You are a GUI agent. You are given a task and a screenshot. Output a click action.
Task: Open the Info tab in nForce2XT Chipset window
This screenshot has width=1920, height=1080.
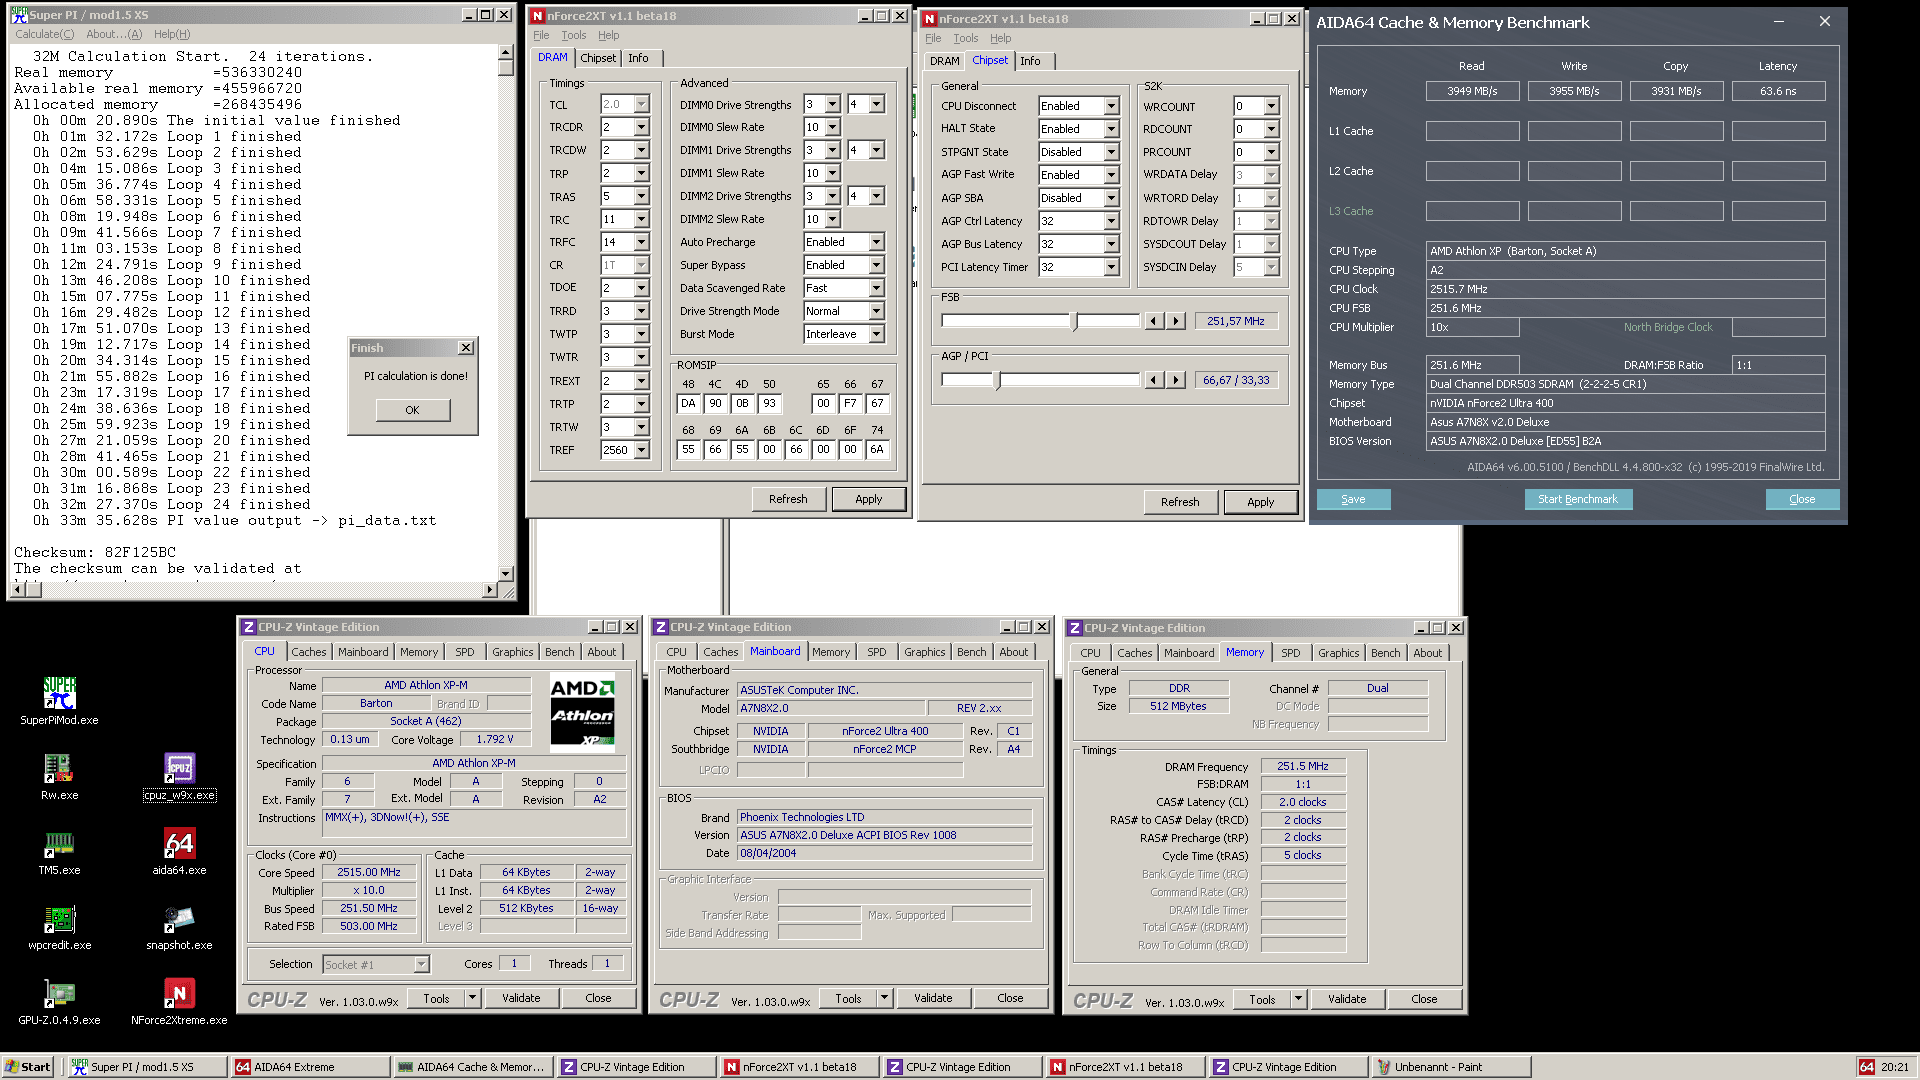tap(1030, 61)
